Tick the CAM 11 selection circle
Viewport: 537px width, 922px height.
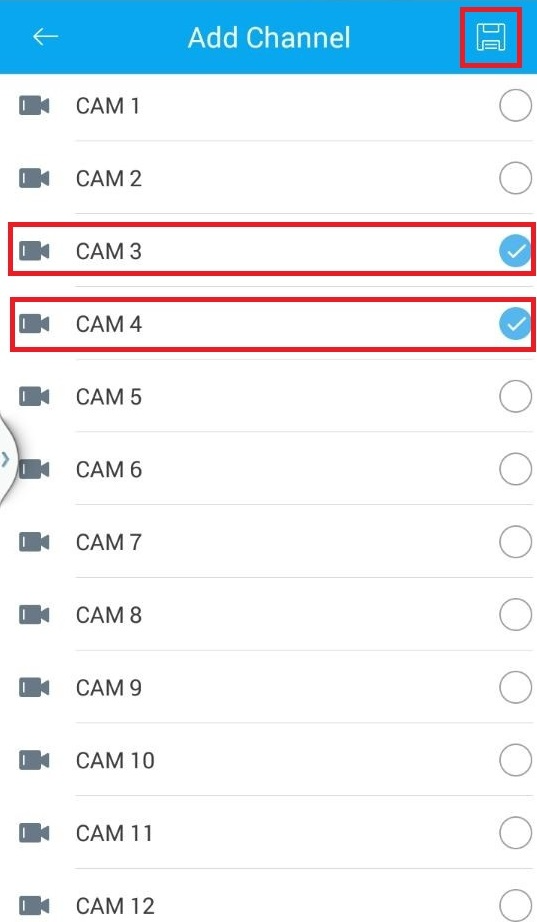(x=515, y=833)
